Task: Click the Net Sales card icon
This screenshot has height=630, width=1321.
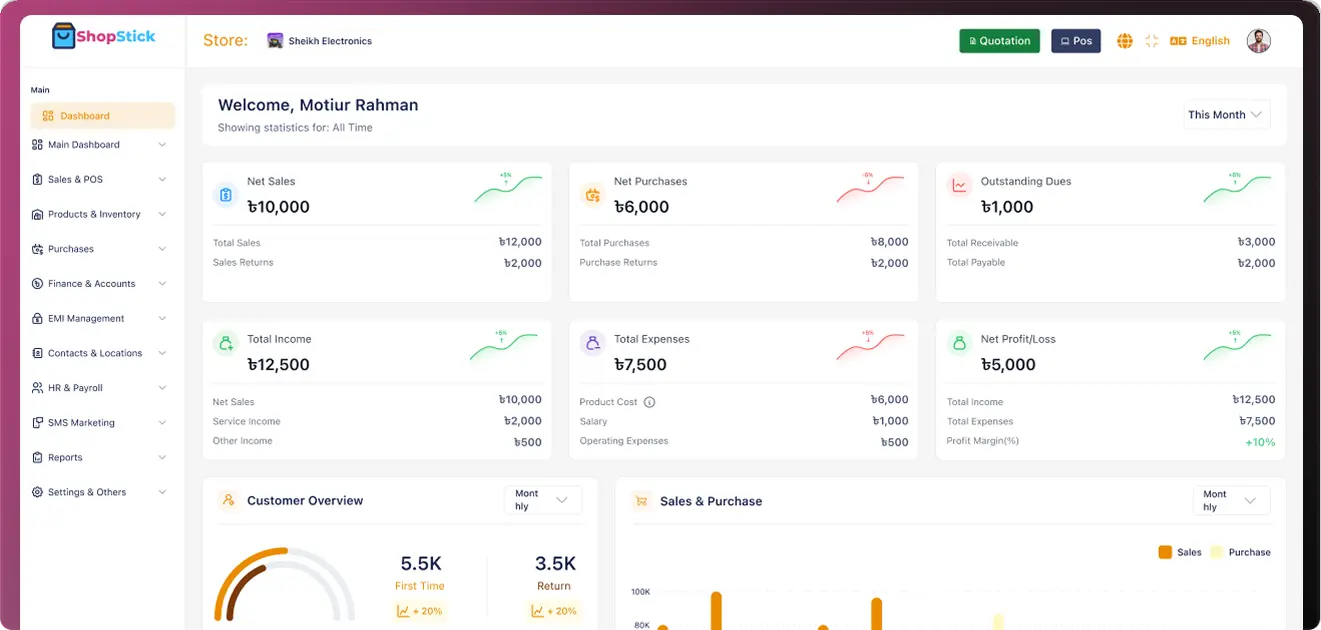Action: tap(226, 195)
